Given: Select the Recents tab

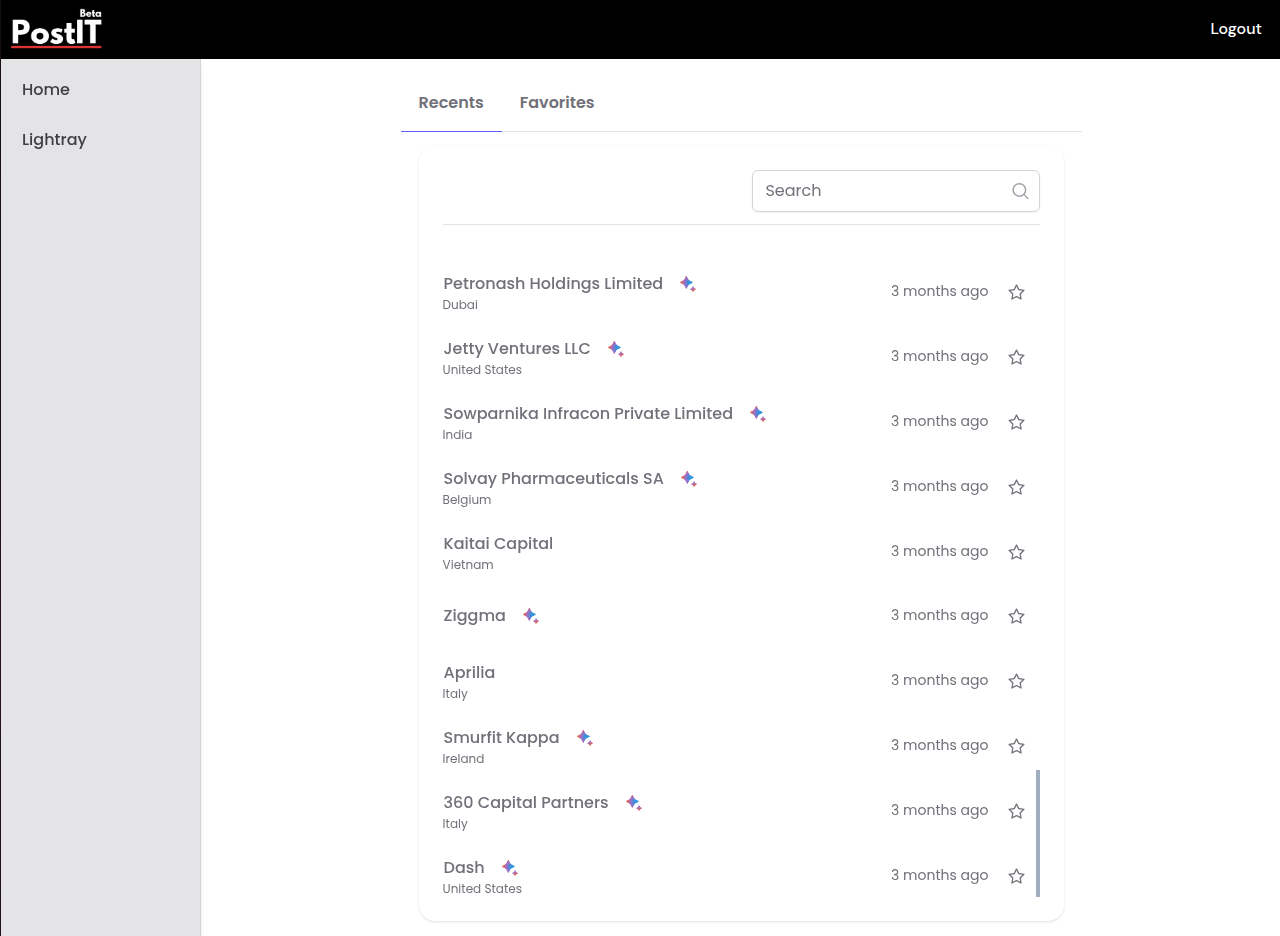Looking at the screenshot, I should [x=451, y=103].
